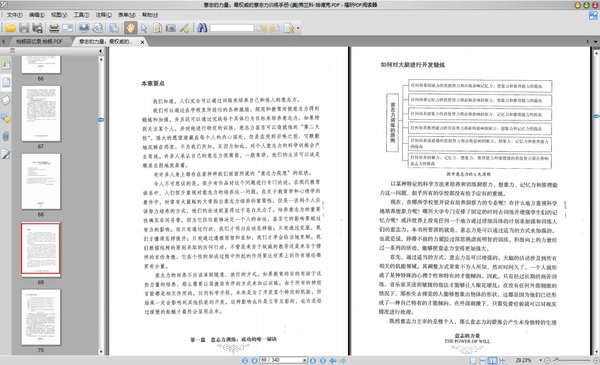Open the page number dropdown
Screen dimensions: 600x365
click(305, 360)
